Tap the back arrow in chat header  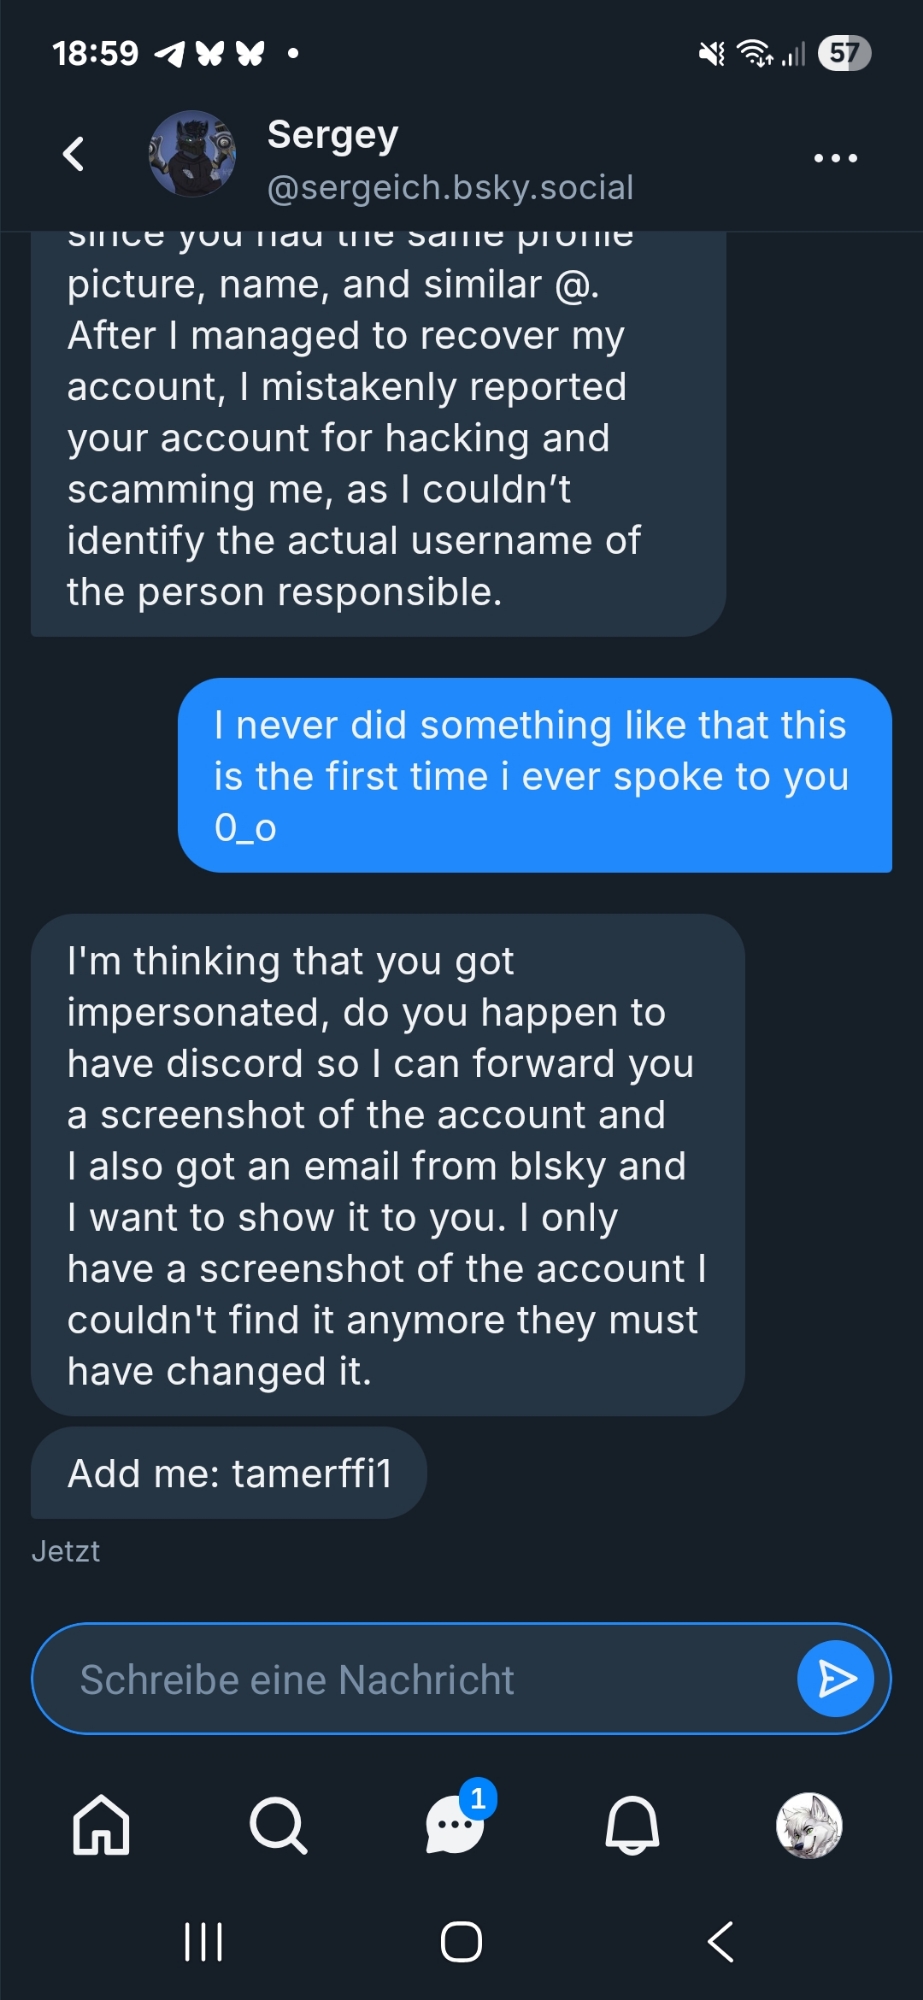click(73, 154)
